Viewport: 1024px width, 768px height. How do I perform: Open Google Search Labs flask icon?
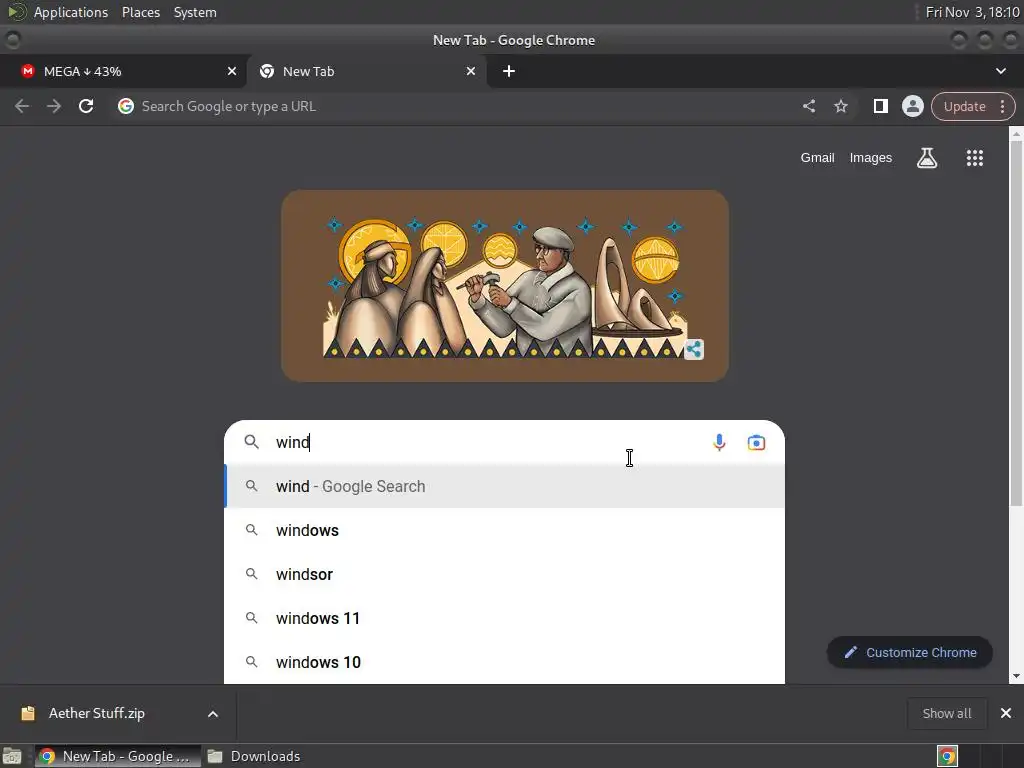pyautogui.click(x=927, y=157)
